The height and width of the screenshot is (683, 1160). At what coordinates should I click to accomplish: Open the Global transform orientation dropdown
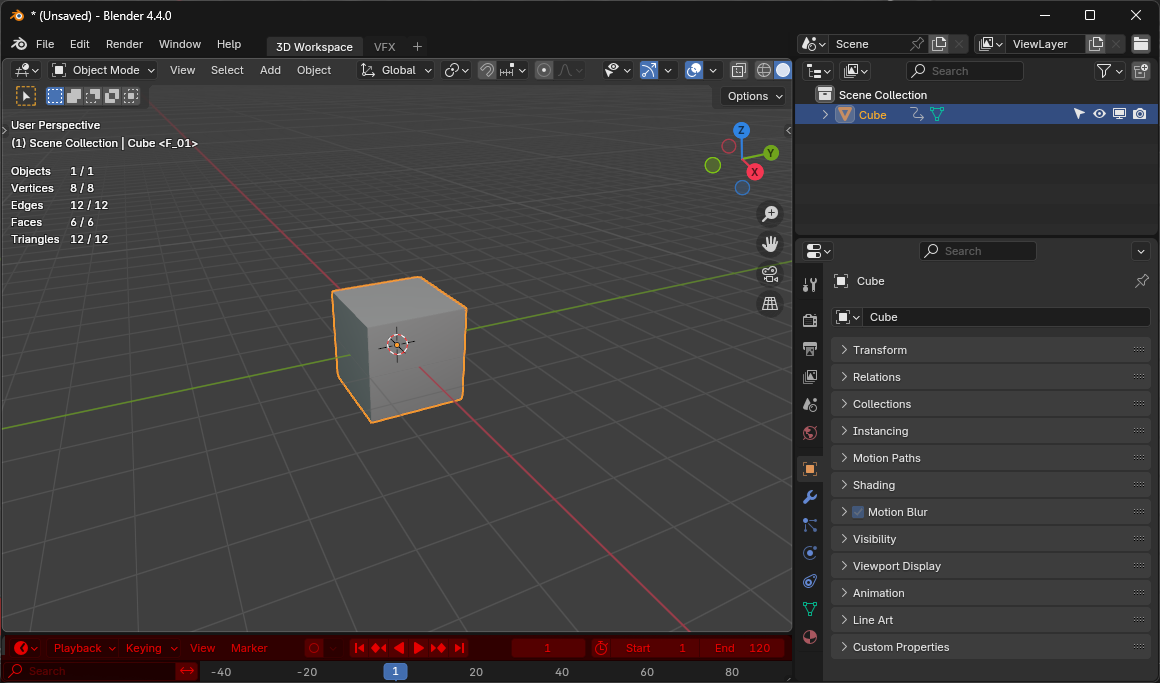tap(396, 70)
